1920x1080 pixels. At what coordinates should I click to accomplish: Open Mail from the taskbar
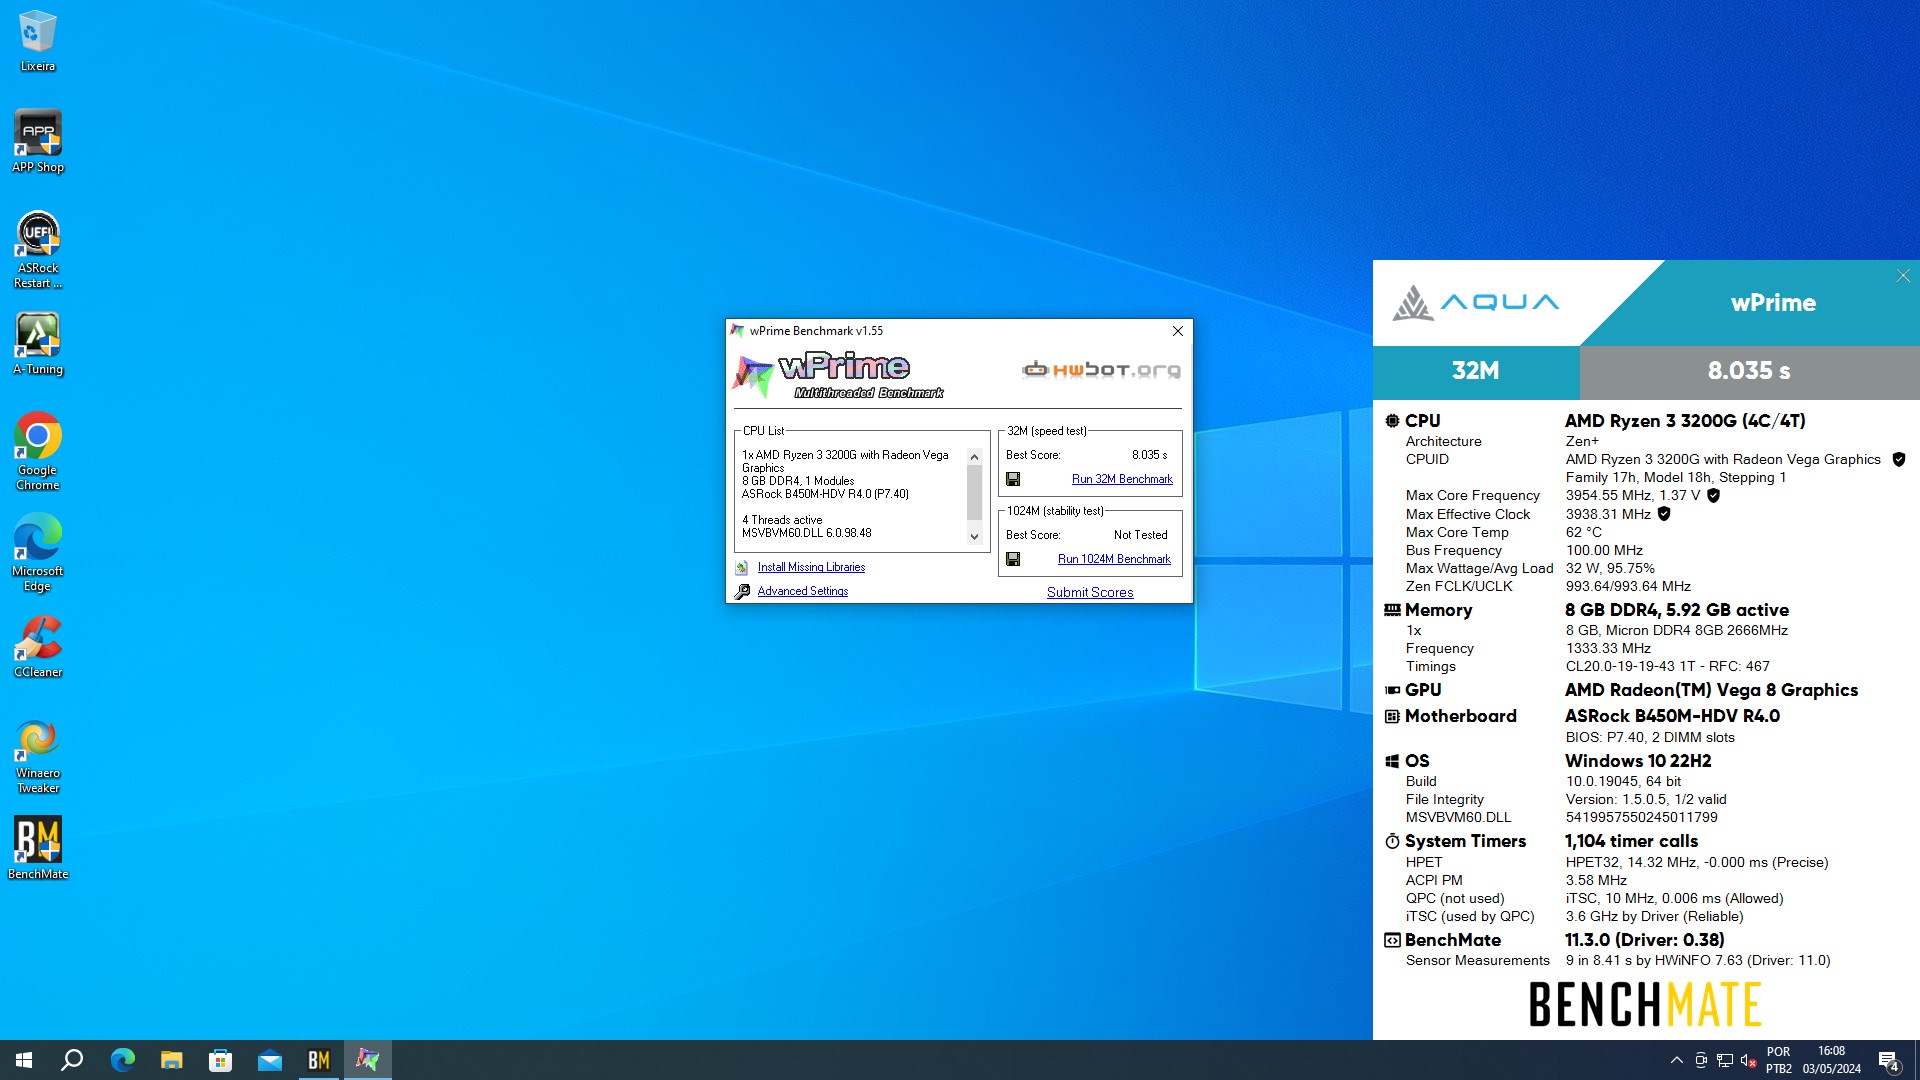pyautogui.click(x=269, y=1060)
